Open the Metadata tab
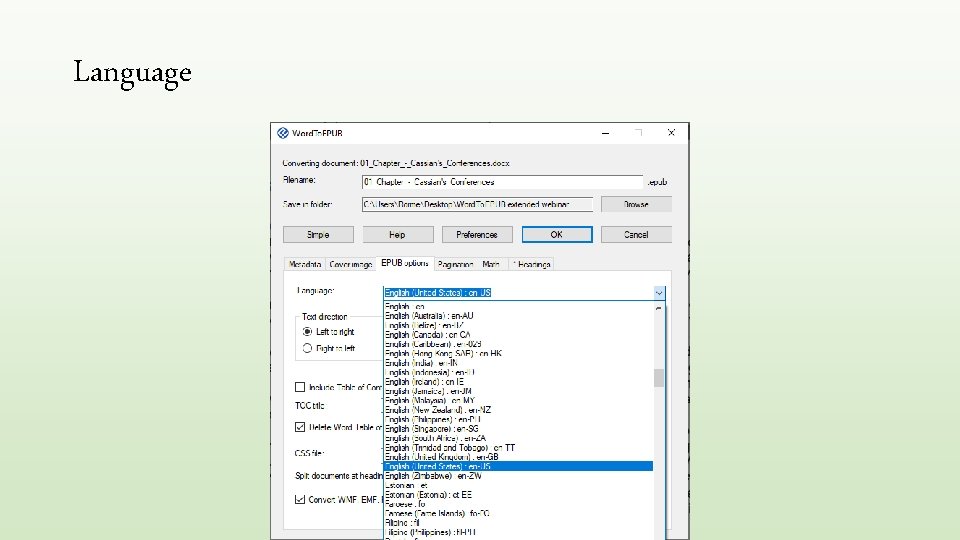 tap(305, 264)
